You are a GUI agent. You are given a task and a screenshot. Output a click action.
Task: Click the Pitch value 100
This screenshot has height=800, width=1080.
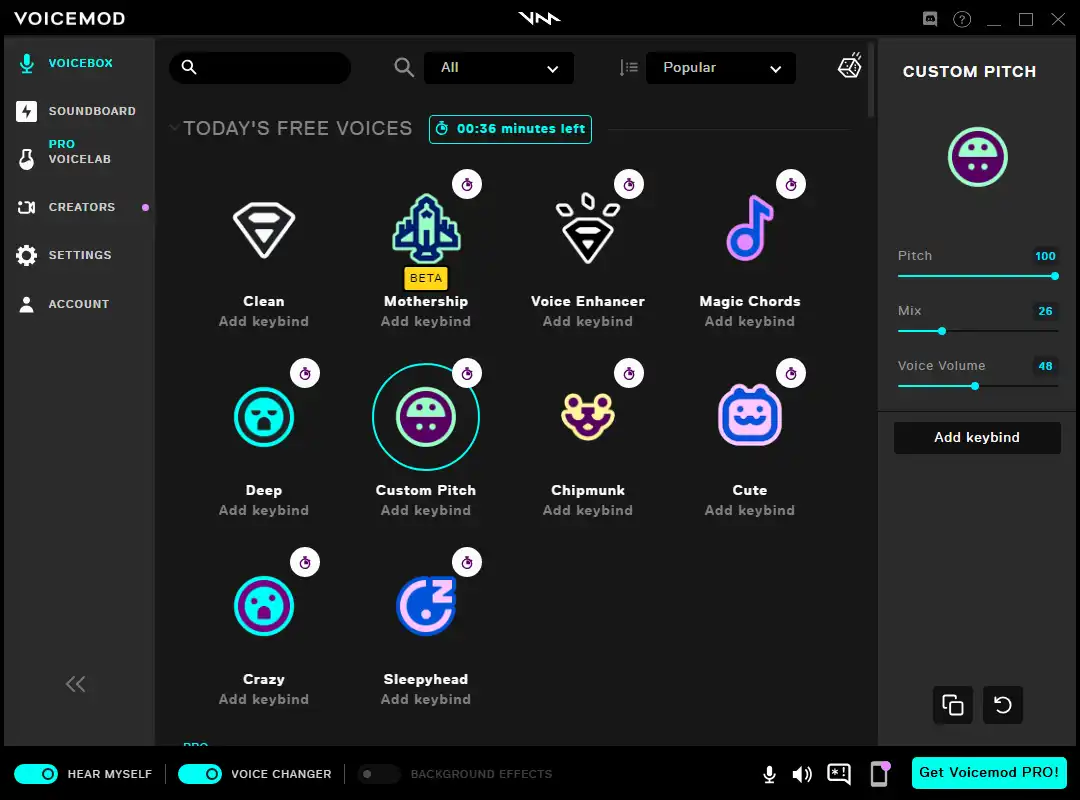1045,256
